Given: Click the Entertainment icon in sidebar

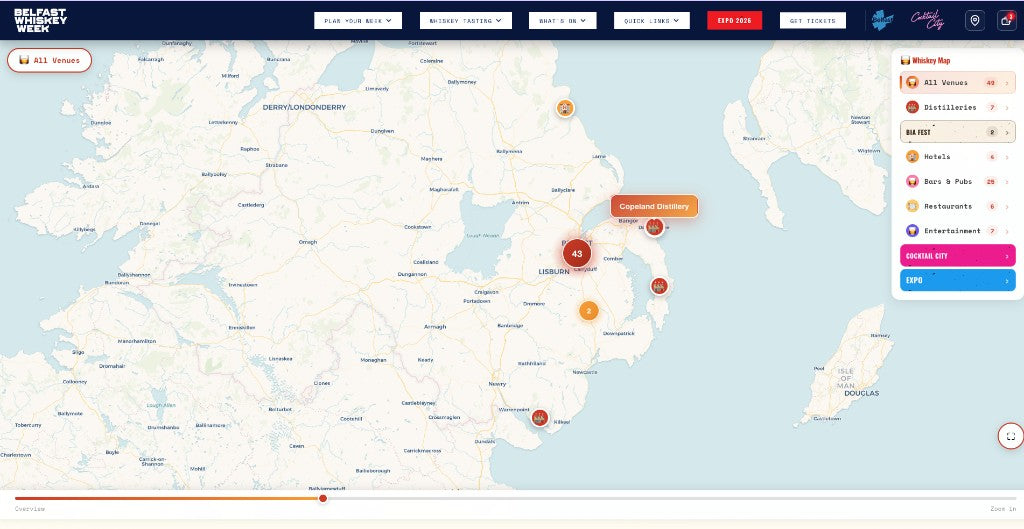Looking at the screenshot, I should tap(912, 231).
